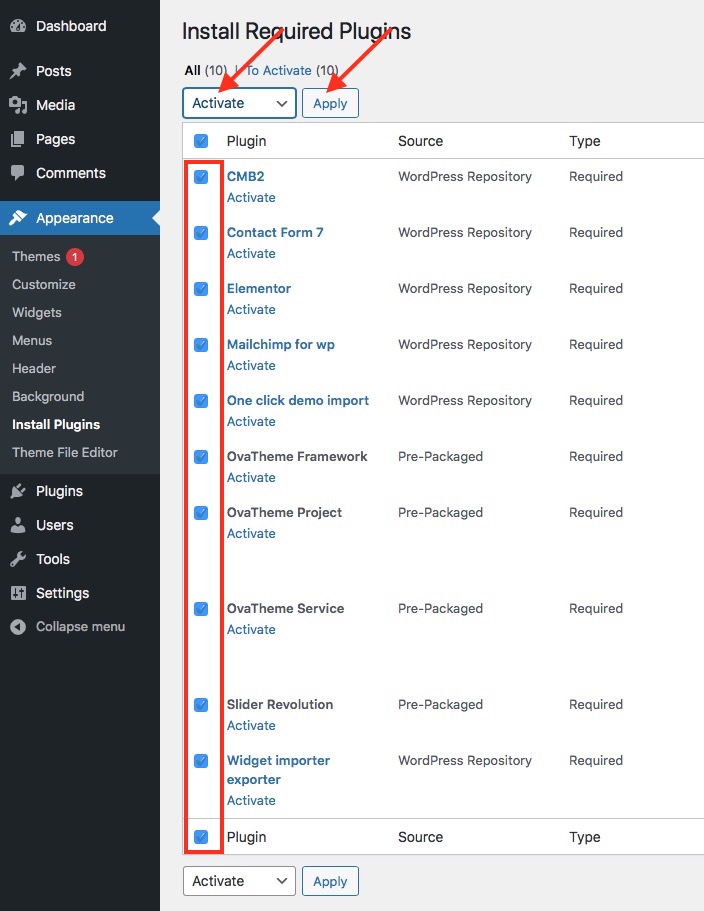Viewport: 704px width, 911px height.
Task: Open the bottom bulk action Activate dropdown
Action: coord(239,881)
